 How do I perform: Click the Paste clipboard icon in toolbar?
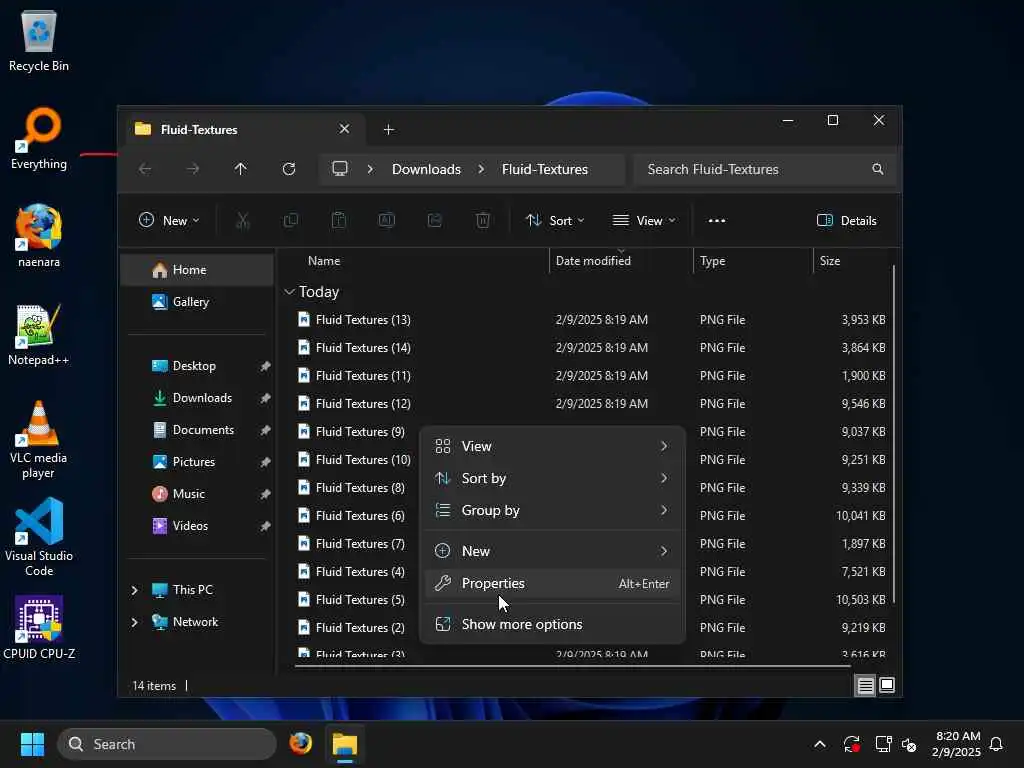tap(338, 221)
